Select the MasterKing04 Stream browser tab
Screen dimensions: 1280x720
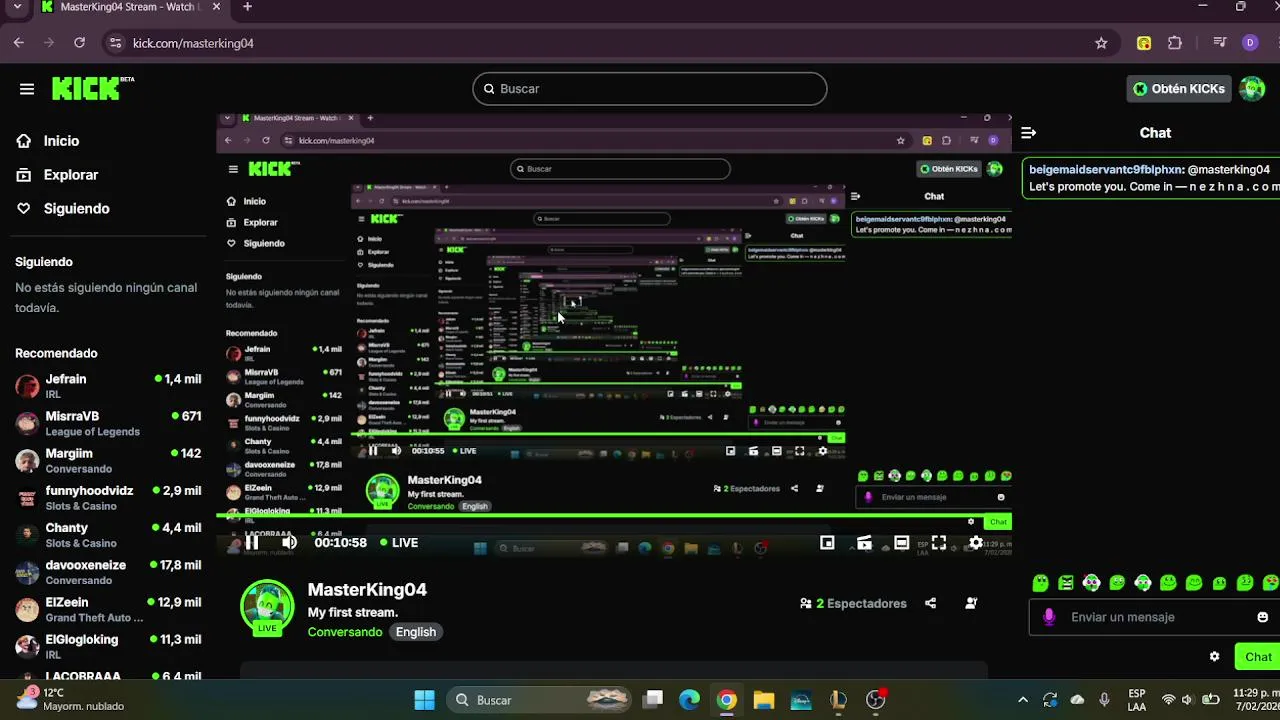tap(130, 7)
